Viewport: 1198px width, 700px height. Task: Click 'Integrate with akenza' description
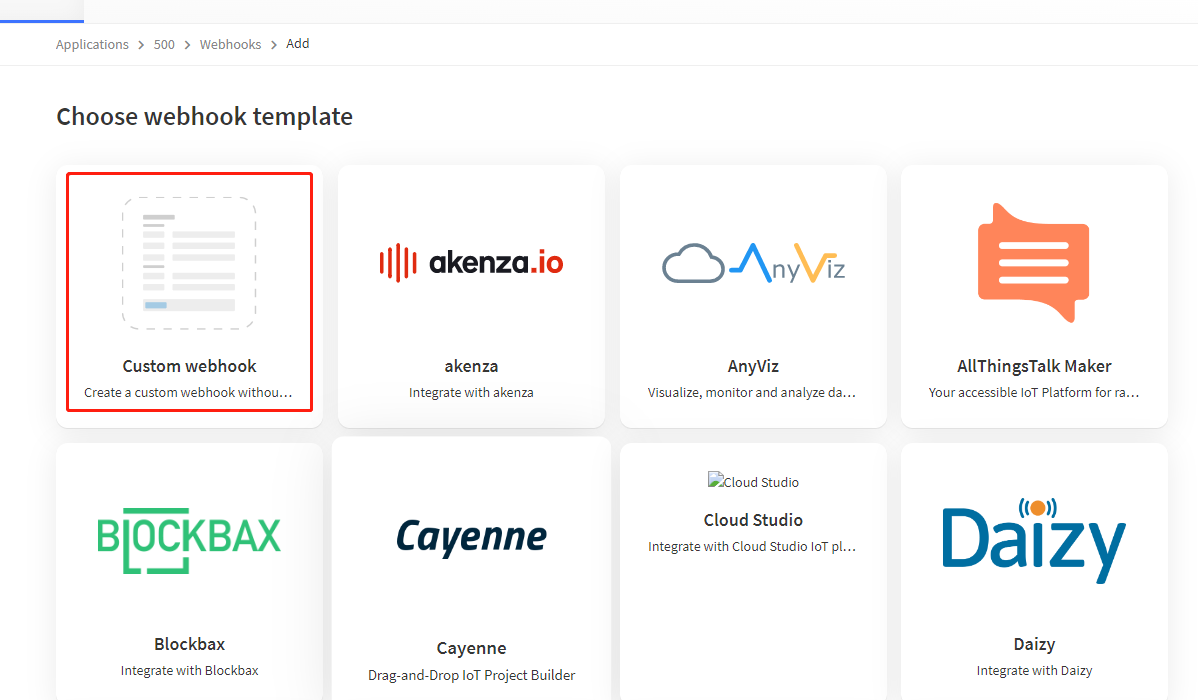pyautogui.click(x=471, y=392)
